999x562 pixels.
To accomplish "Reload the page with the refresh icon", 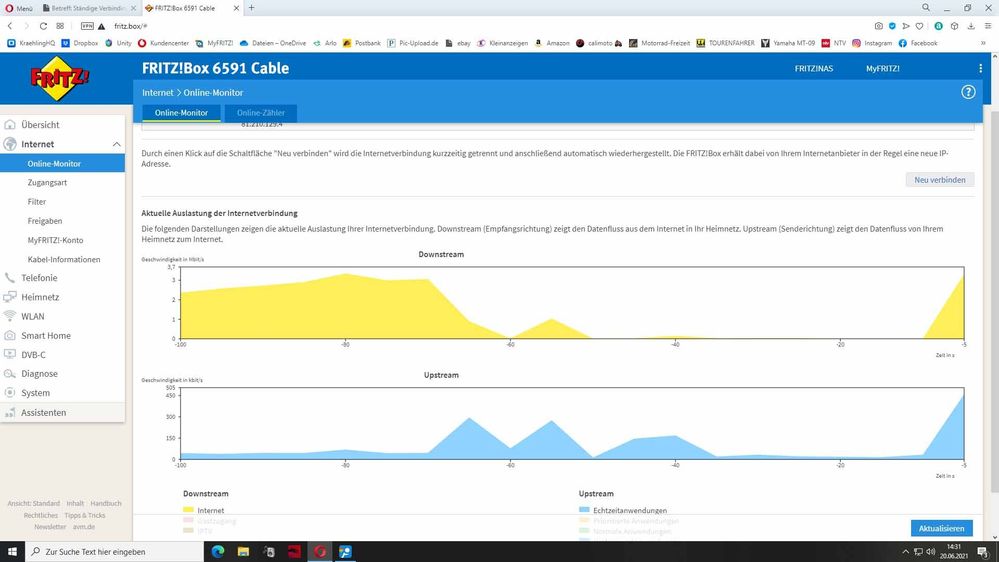I will tap(43, 26).
